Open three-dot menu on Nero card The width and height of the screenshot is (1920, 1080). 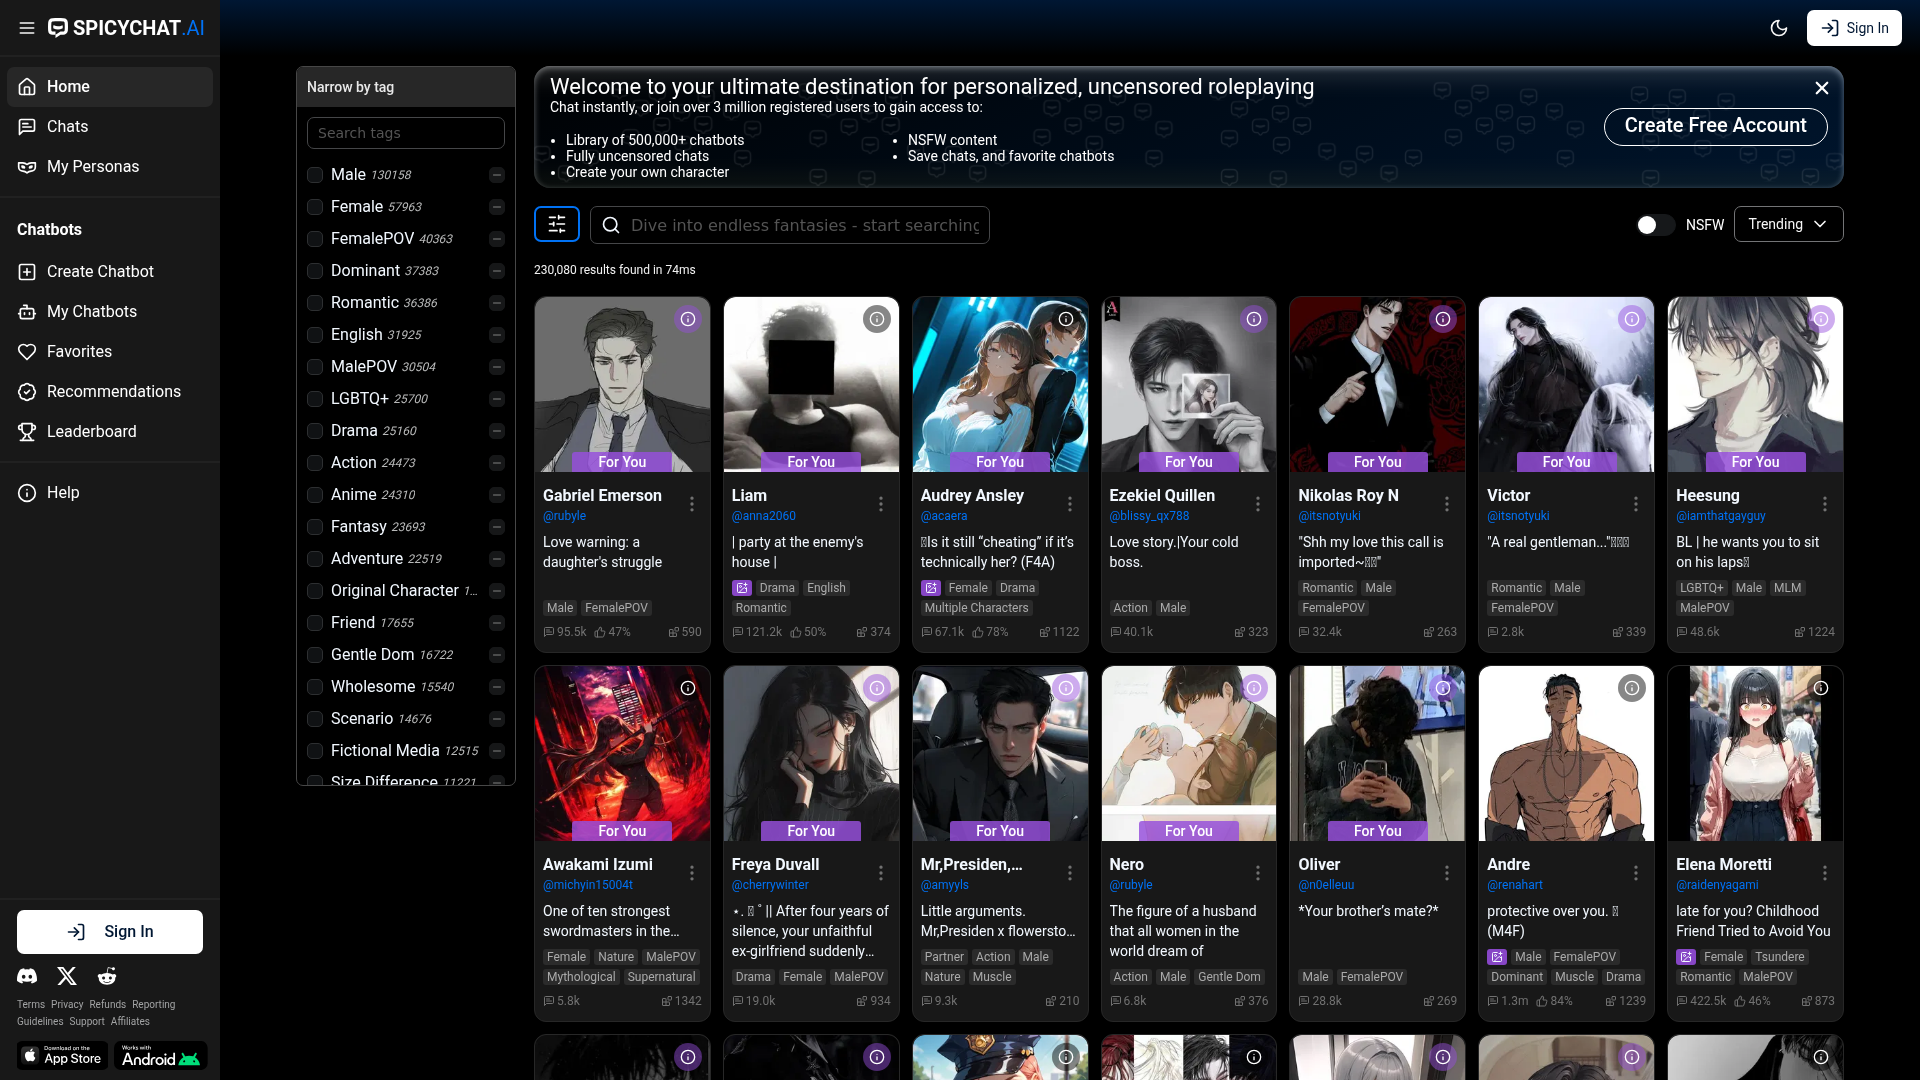1258,873
